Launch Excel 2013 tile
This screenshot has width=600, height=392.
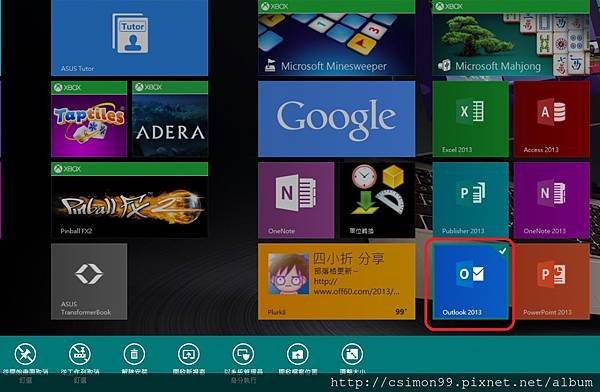point(470,119)
